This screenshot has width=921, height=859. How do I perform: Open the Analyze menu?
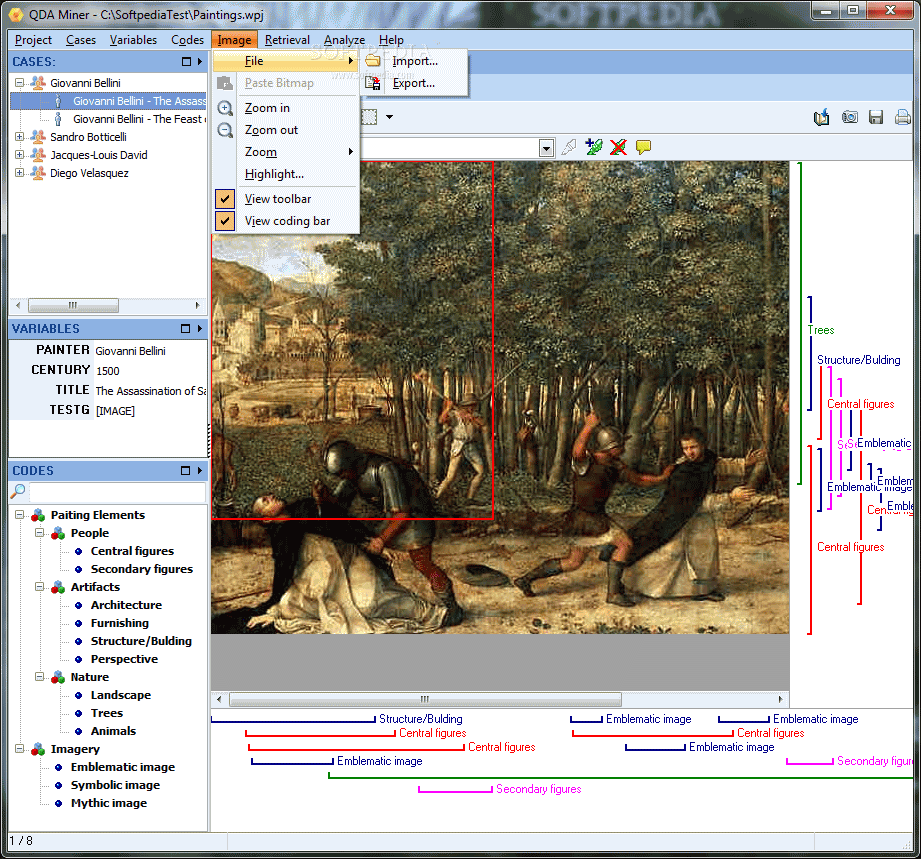[x=344, y=40]
